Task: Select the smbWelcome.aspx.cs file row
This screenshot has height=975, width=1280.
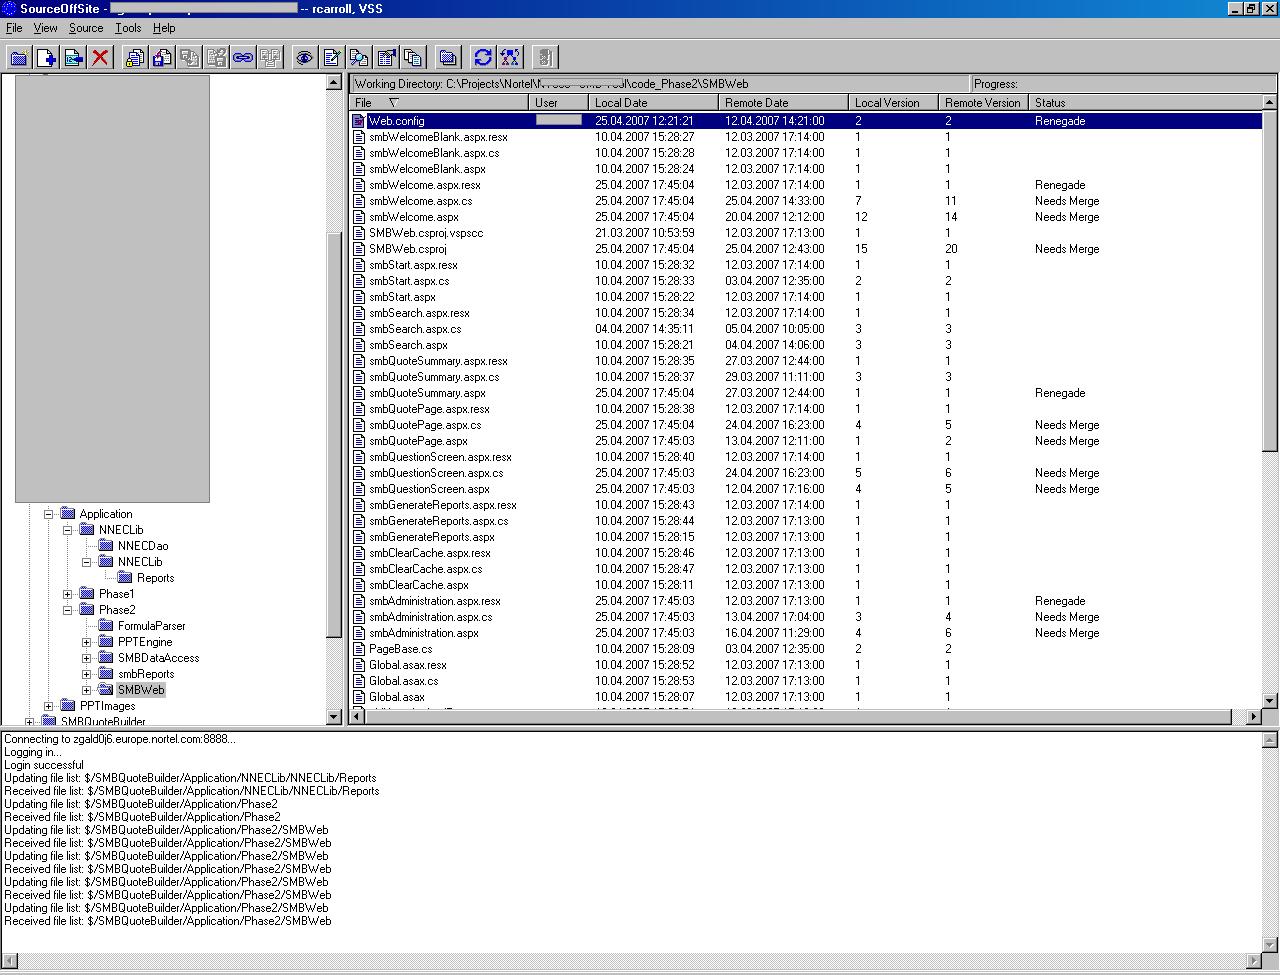Action: click(x=806, y=201)
